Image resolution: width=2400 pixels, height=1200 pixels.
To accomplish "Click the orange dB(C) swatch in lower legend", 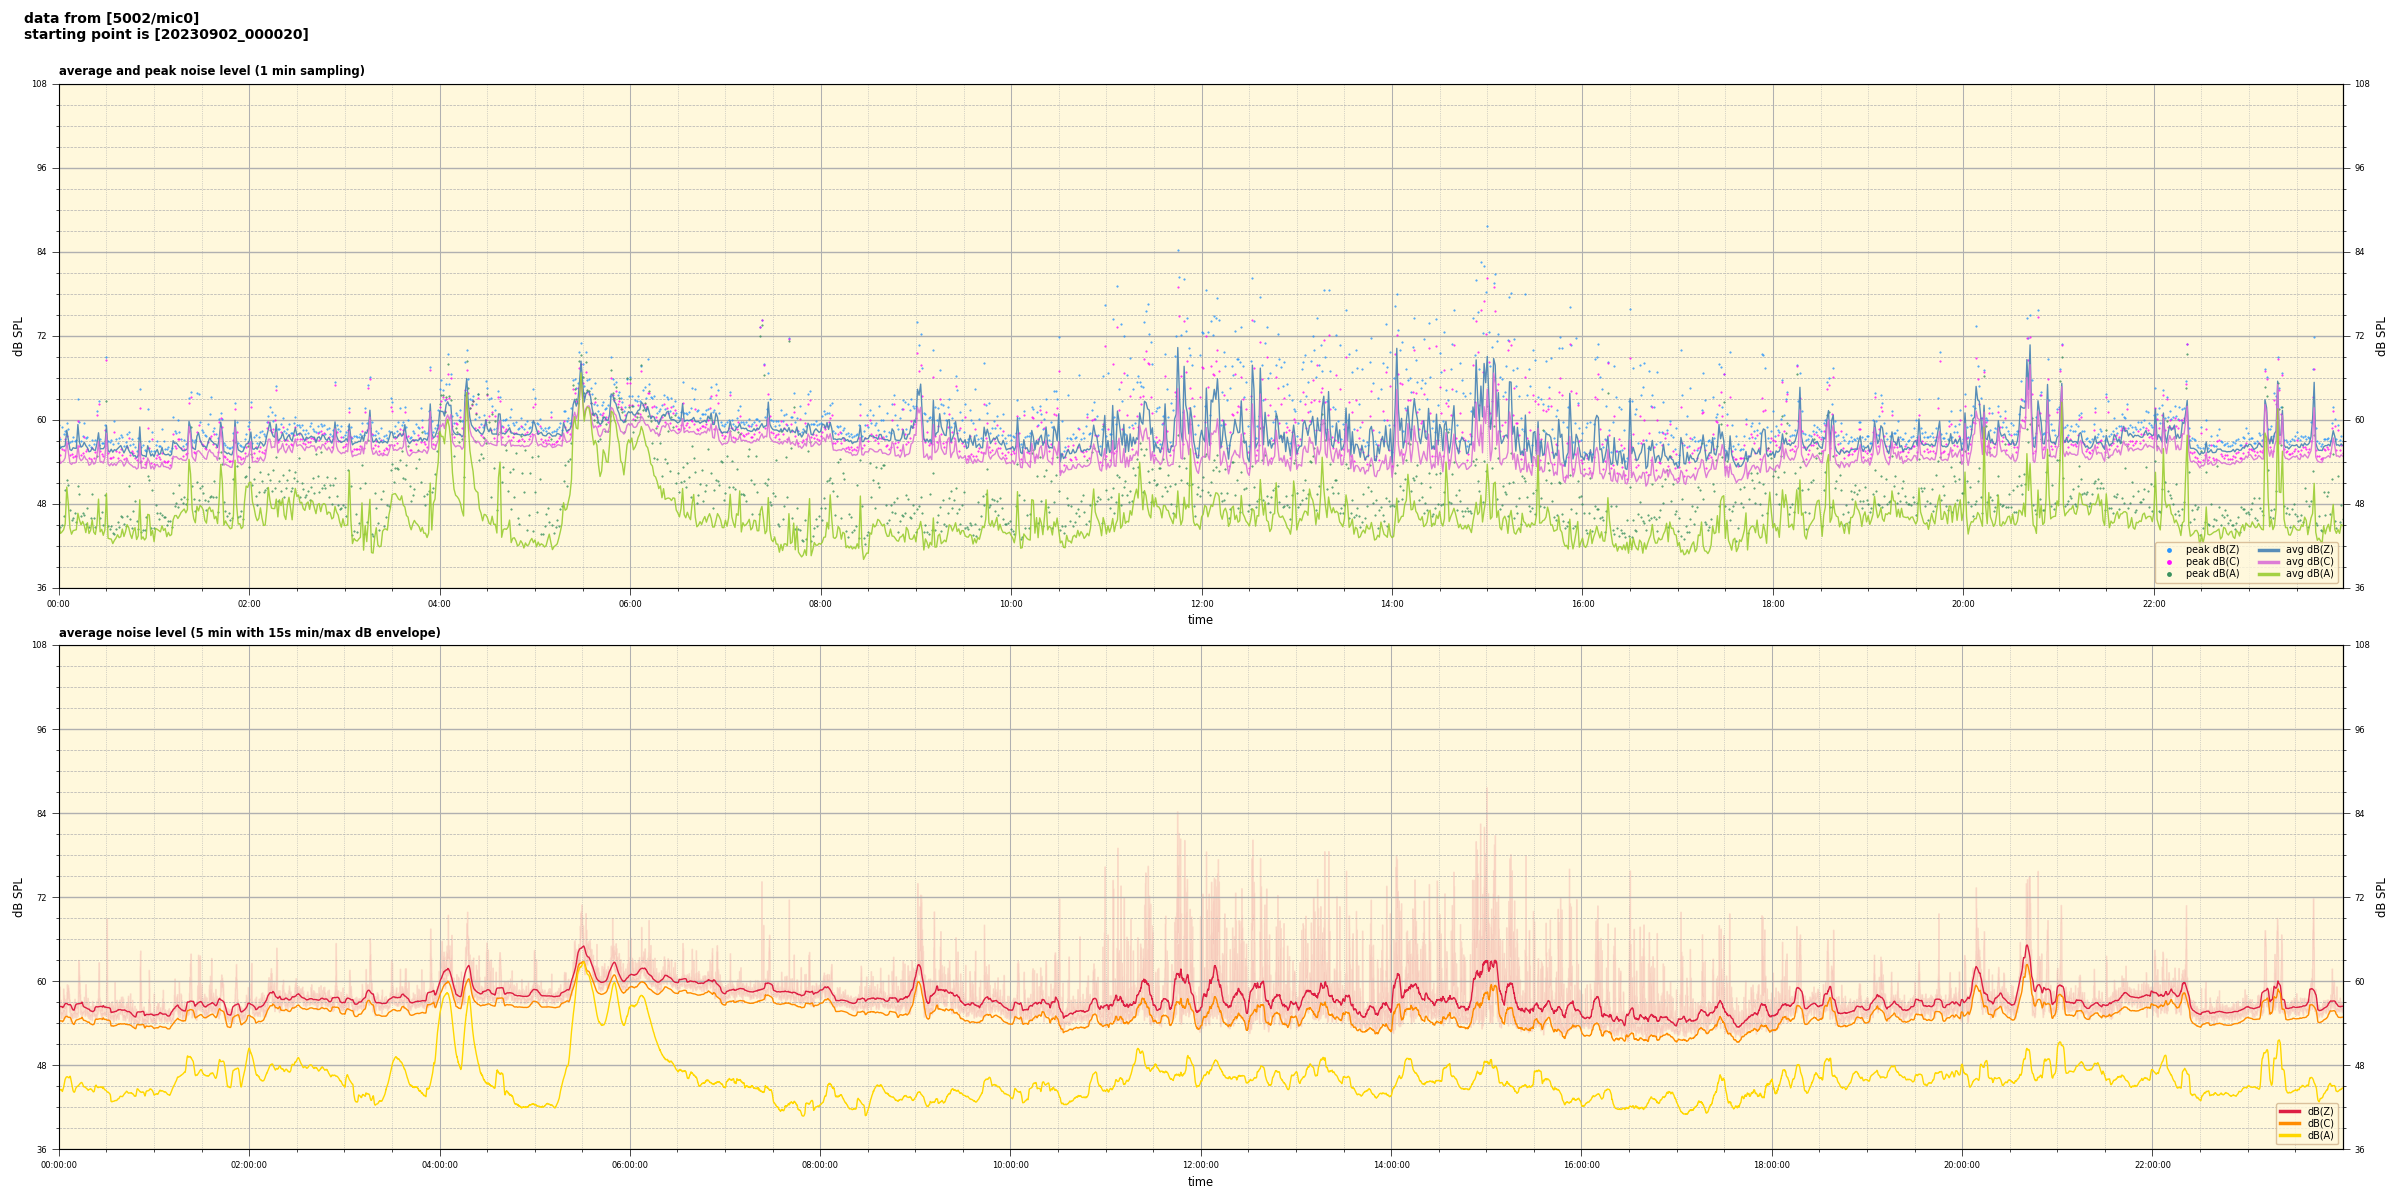I will pos(2290,1123).
